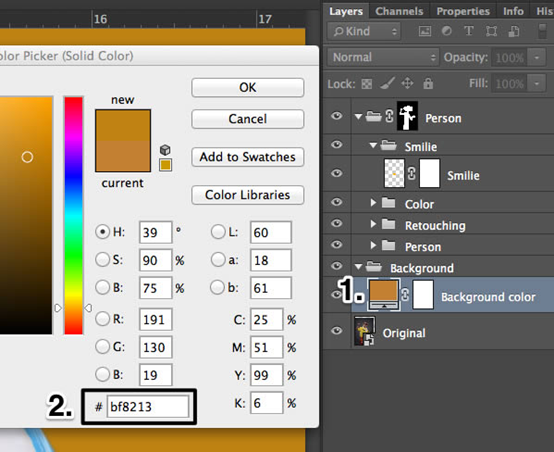
Task: Switch to the Channels tab
Action: click(399, 11)
